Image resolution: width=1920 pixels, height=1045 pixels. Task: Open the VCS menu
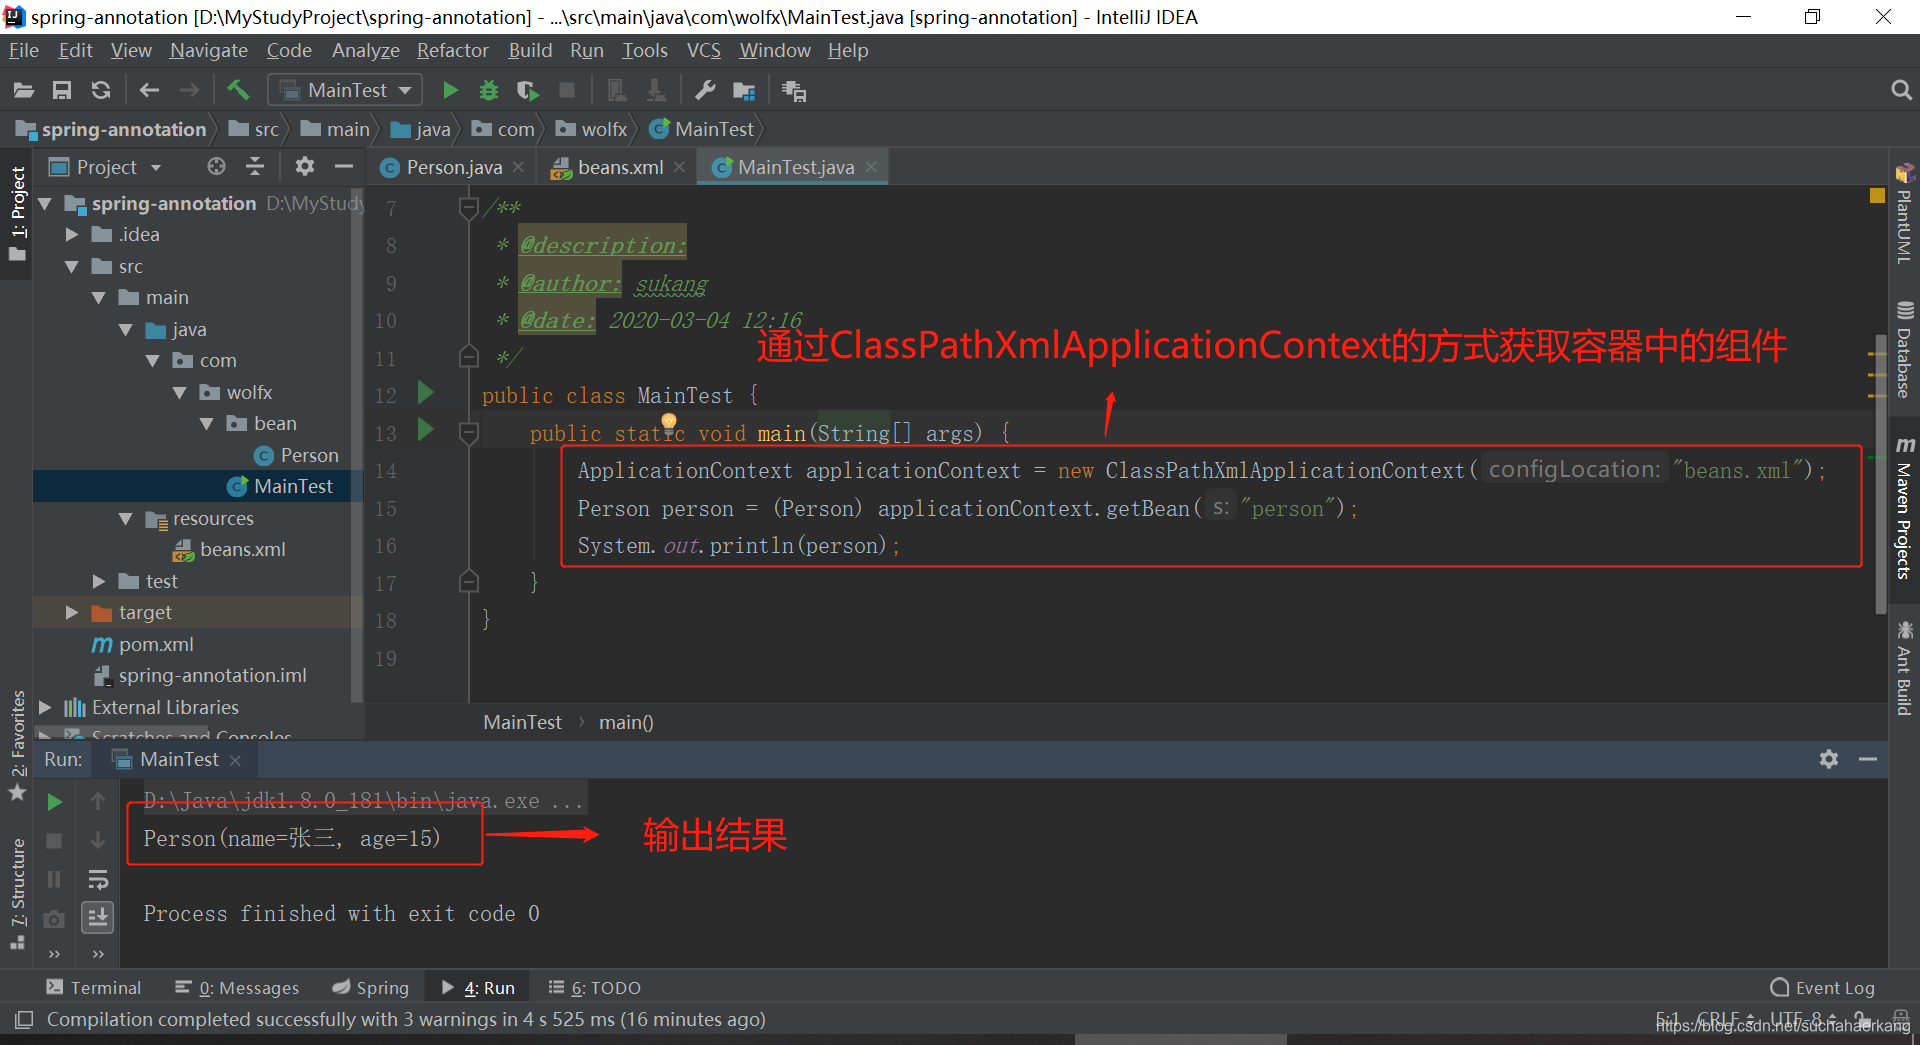click(703, 50)
